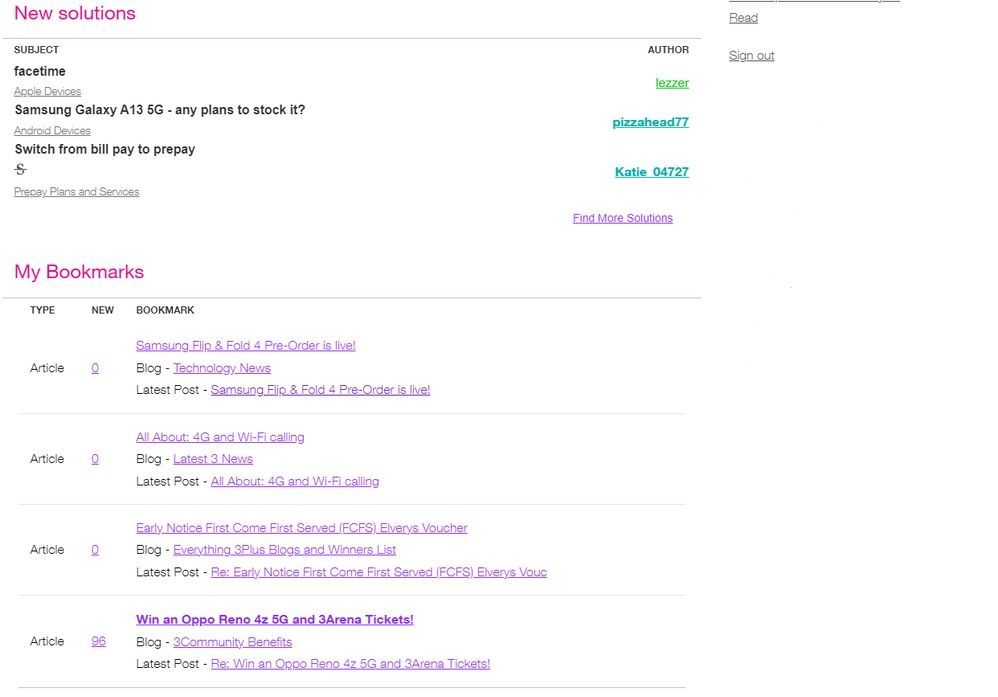
Task: Open the Samsung Galaxy A13 5G thread
Action: (x=159, y=110)
